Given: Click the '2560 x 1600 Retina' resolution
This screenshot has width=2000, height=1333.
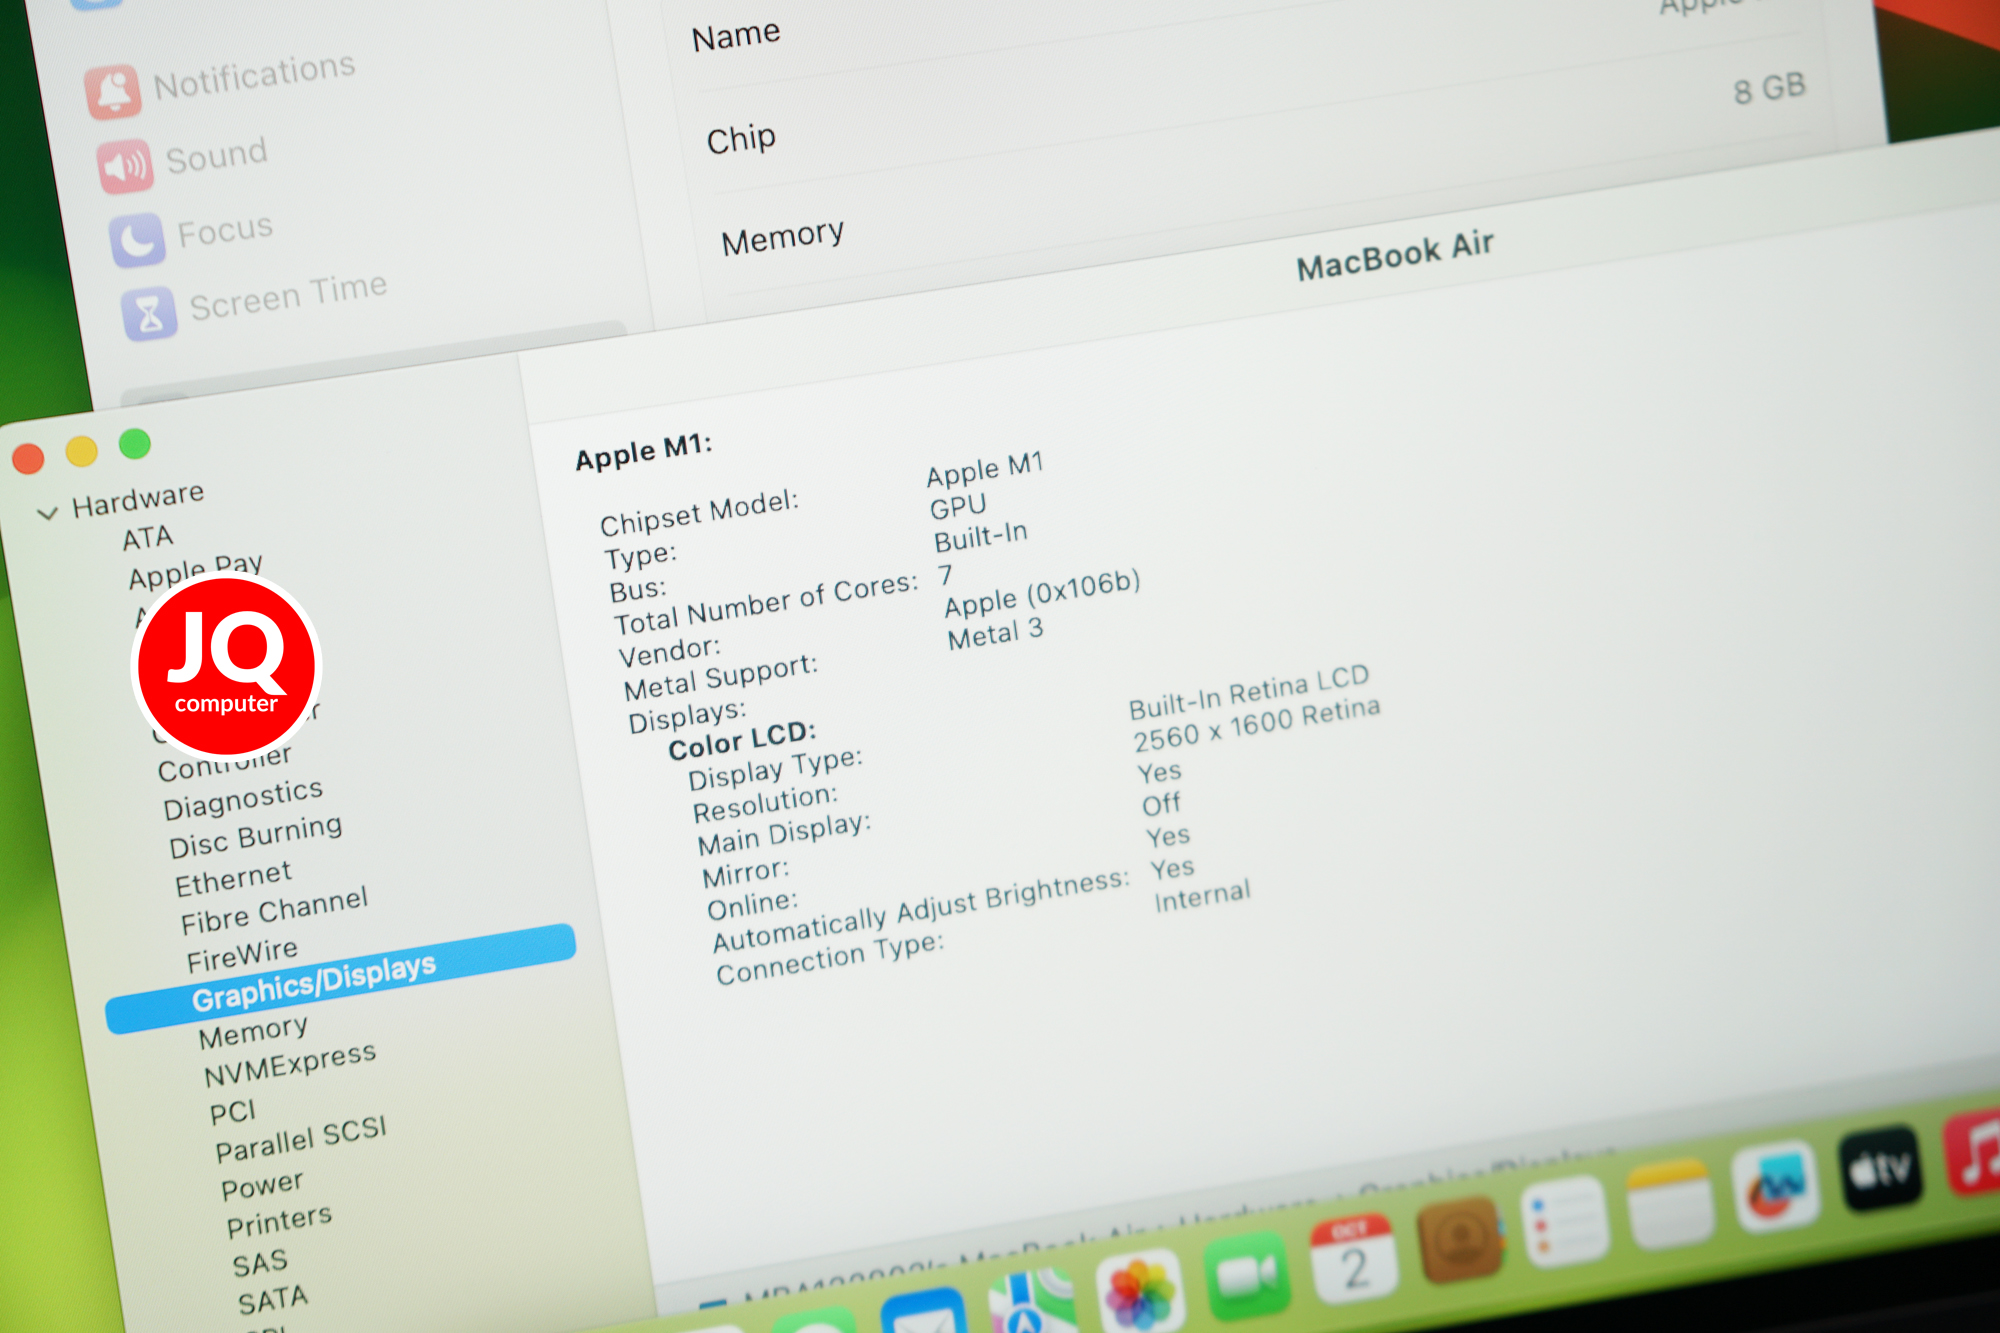Looking at the screenshot, I should point(1256,725).
